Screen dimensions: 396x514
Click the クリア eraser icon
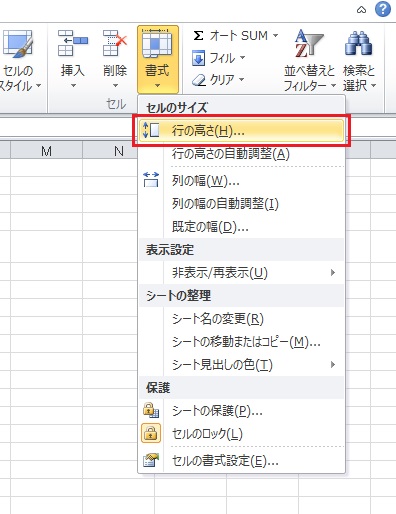[x=199, y=80]
